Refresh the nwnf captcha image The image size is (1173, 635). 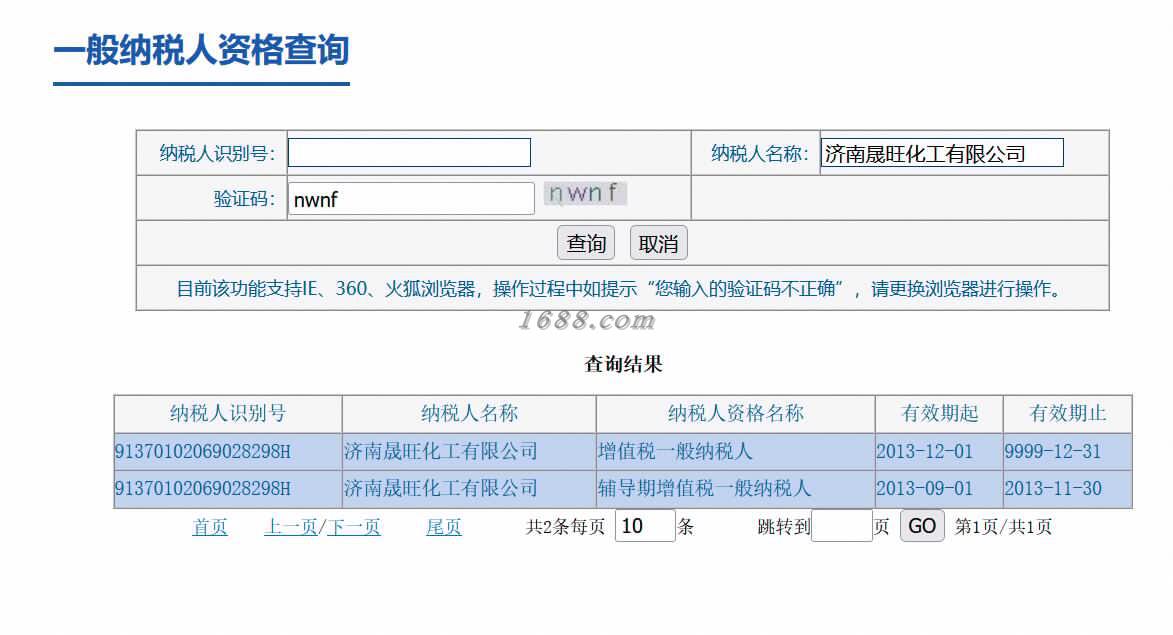pyautogui.click(x=585, y=193)
